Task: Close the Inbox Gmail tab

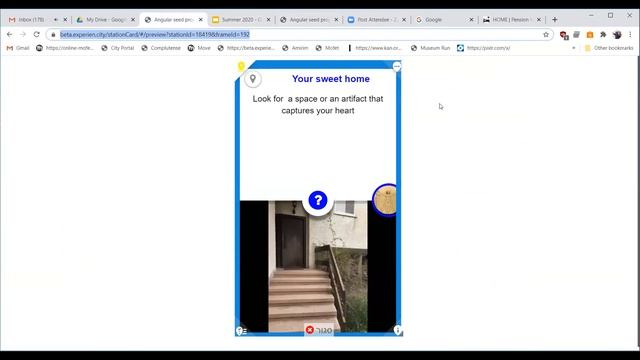Action: (x=65, y=20)
